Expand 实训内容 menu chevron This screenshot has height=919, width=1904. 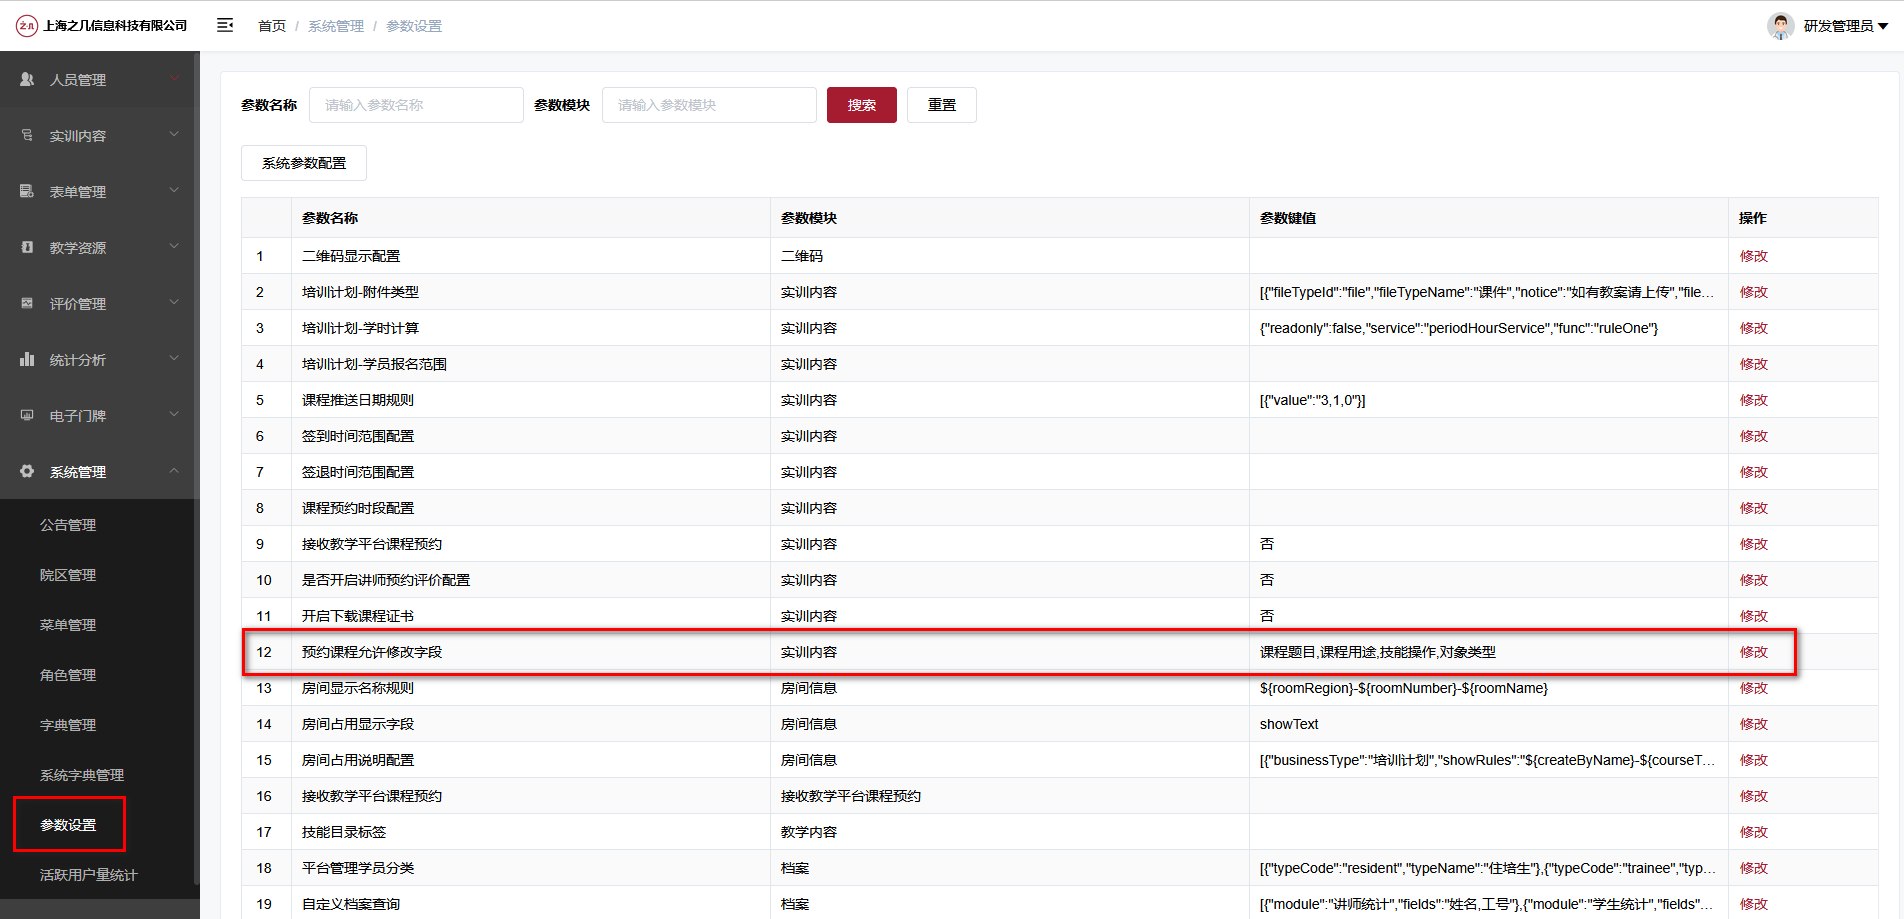click(x=174, y=134)
